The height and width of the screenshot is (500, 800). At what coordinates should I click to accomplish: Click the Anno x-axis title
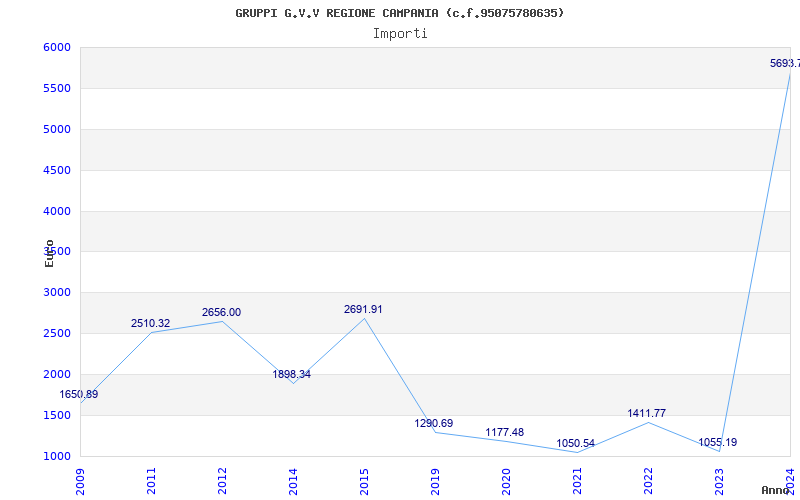[776, 490]
